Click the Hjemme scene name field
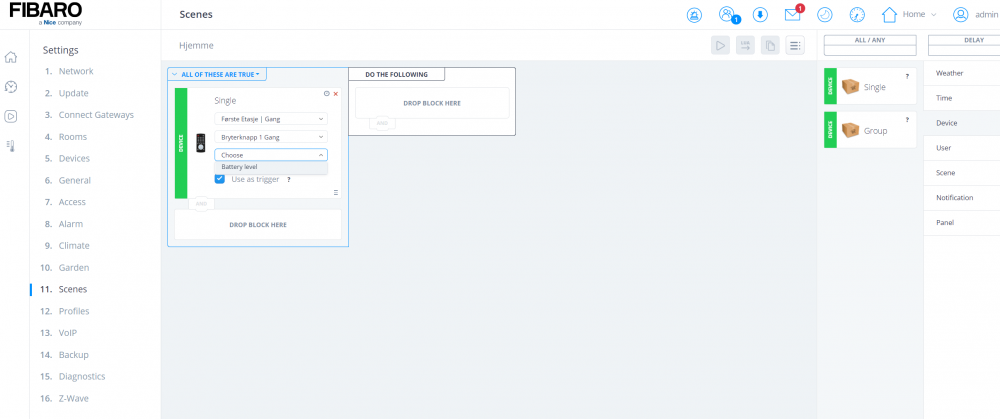This screenshot has height=419, width=1000. click(x=196, y=45)
